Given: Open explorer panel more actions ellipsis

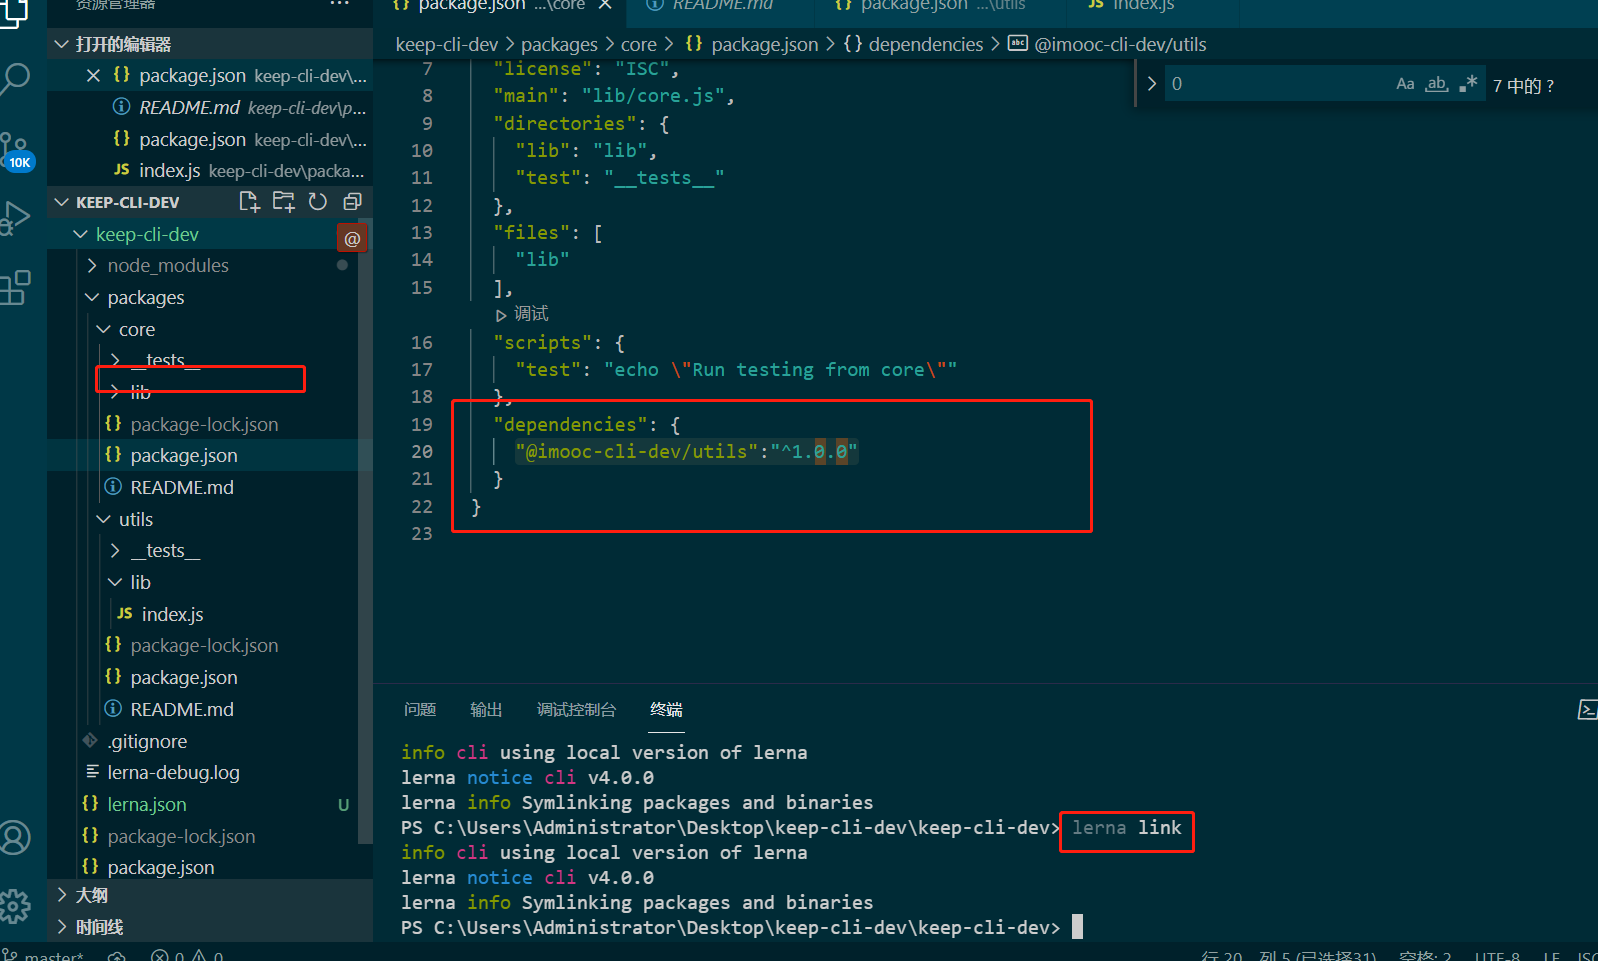Looking at the screenshot, I should click(x=340, y=4).
